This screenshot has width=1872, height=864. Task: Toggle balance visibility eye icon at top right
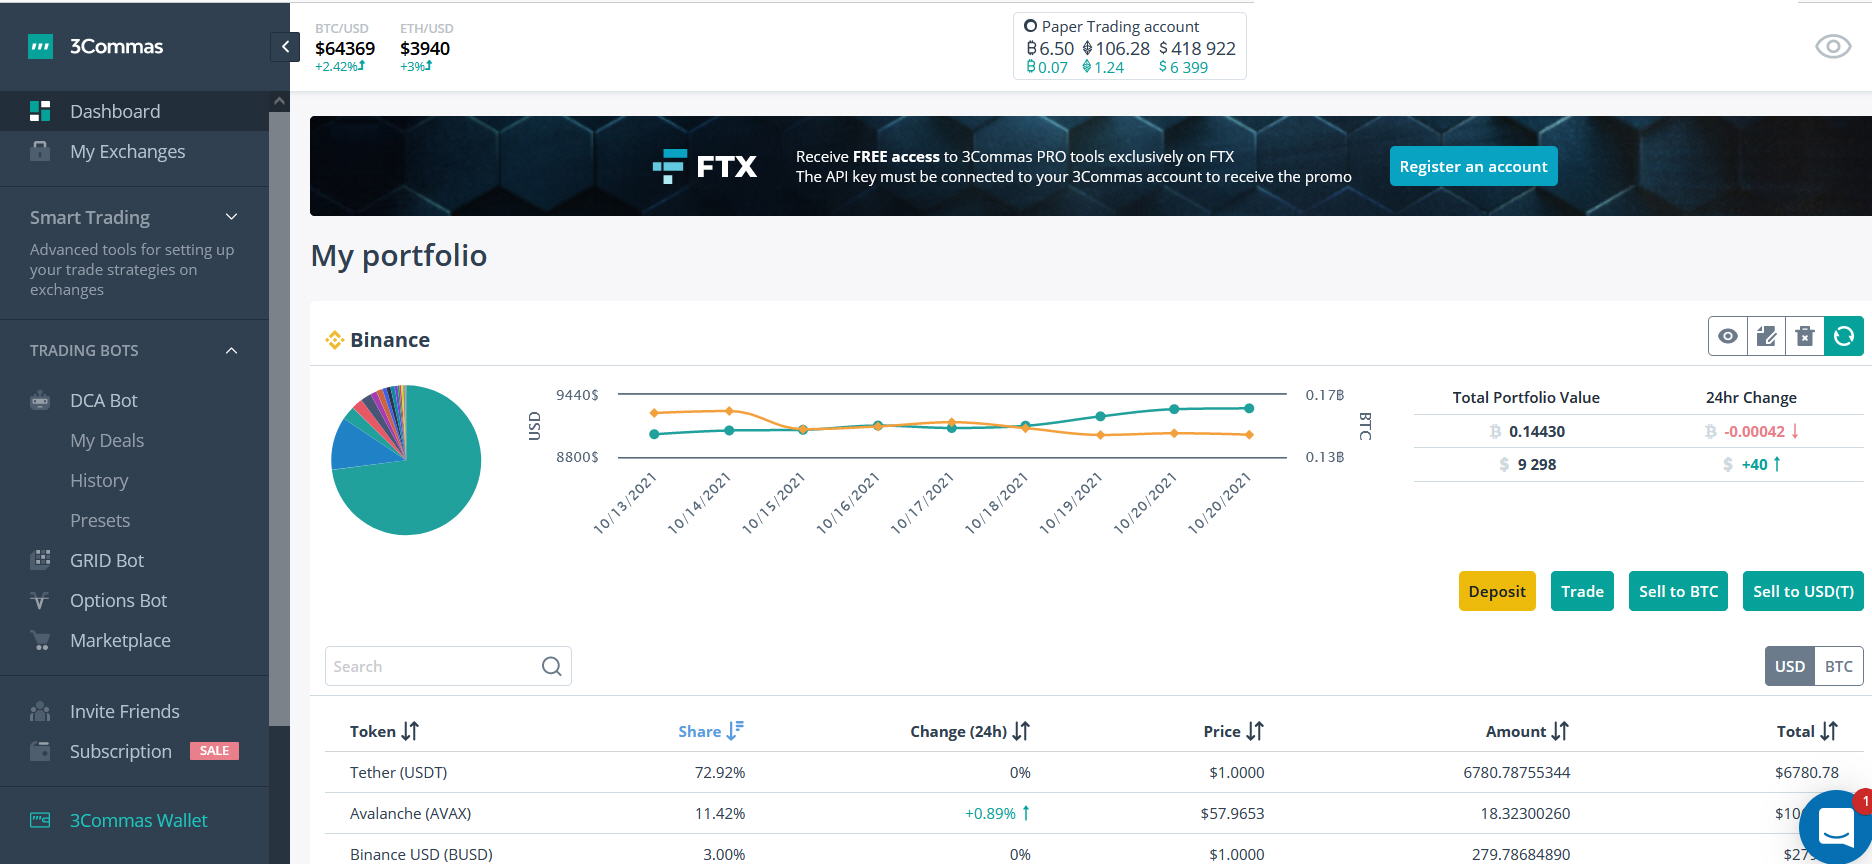pyautogui.click(x=1833, y=46)
